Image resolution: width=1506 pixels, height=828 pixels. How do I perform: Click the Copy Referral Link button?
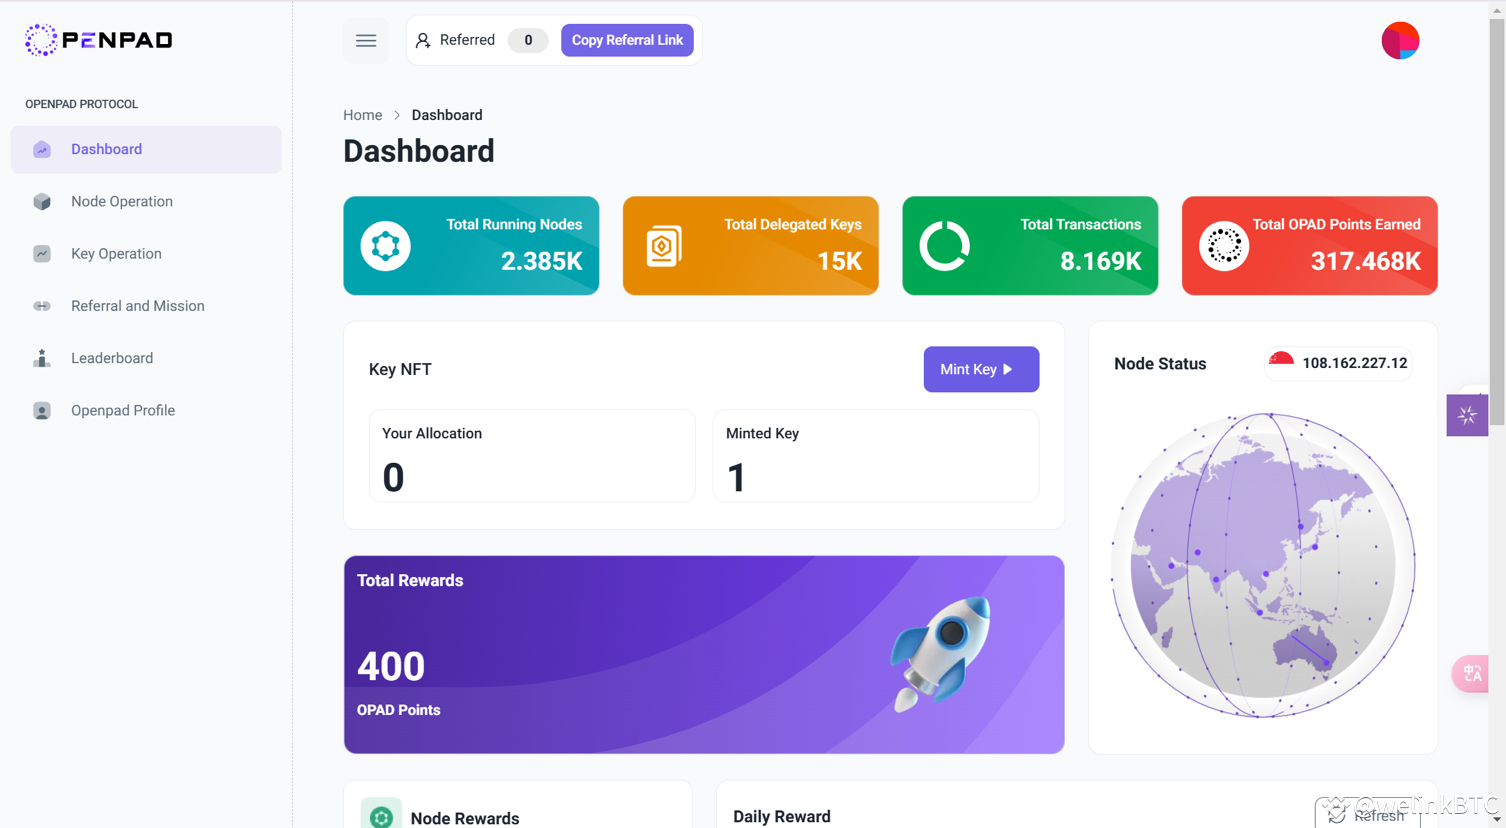pos(627,40)
